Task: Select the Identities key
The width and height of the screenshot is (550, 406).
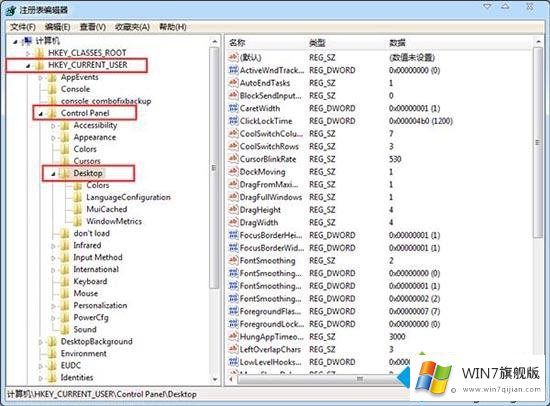Action: pos(77,378)
